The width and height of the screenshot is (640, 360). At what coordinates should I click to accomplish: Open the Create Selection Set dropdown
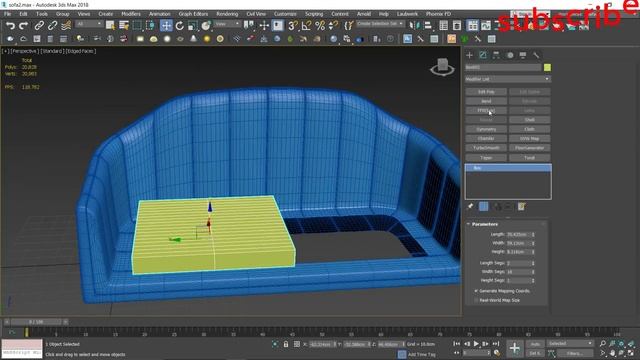tap(380, 24)
